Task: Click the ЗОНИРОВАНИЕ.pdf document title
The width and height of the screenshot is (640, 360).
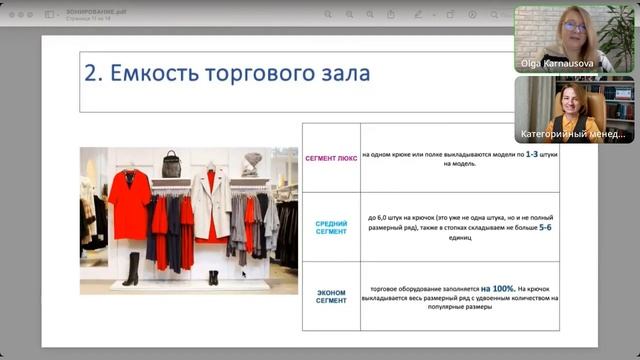Action: [96, 12]
